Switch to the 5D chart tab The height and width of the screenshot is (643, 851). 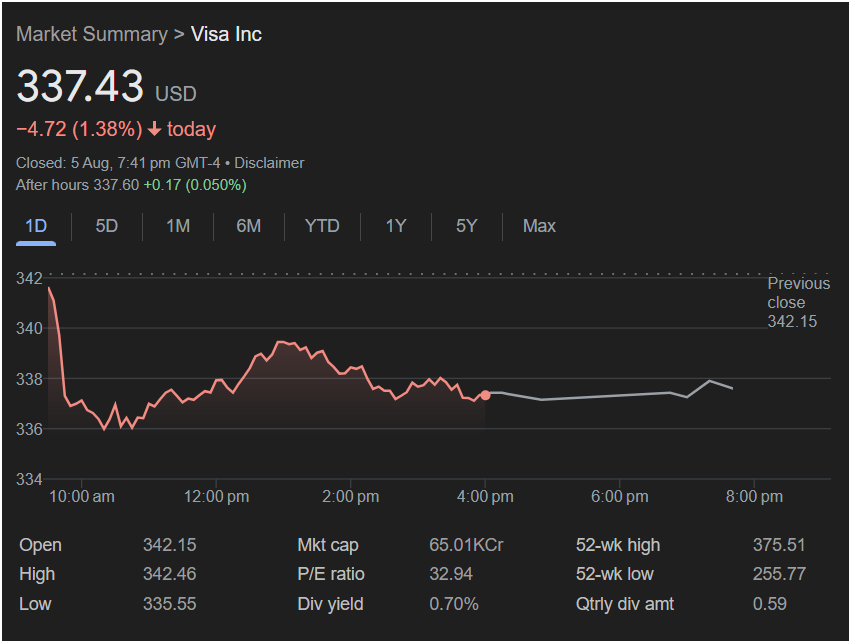tap(107, 226)
